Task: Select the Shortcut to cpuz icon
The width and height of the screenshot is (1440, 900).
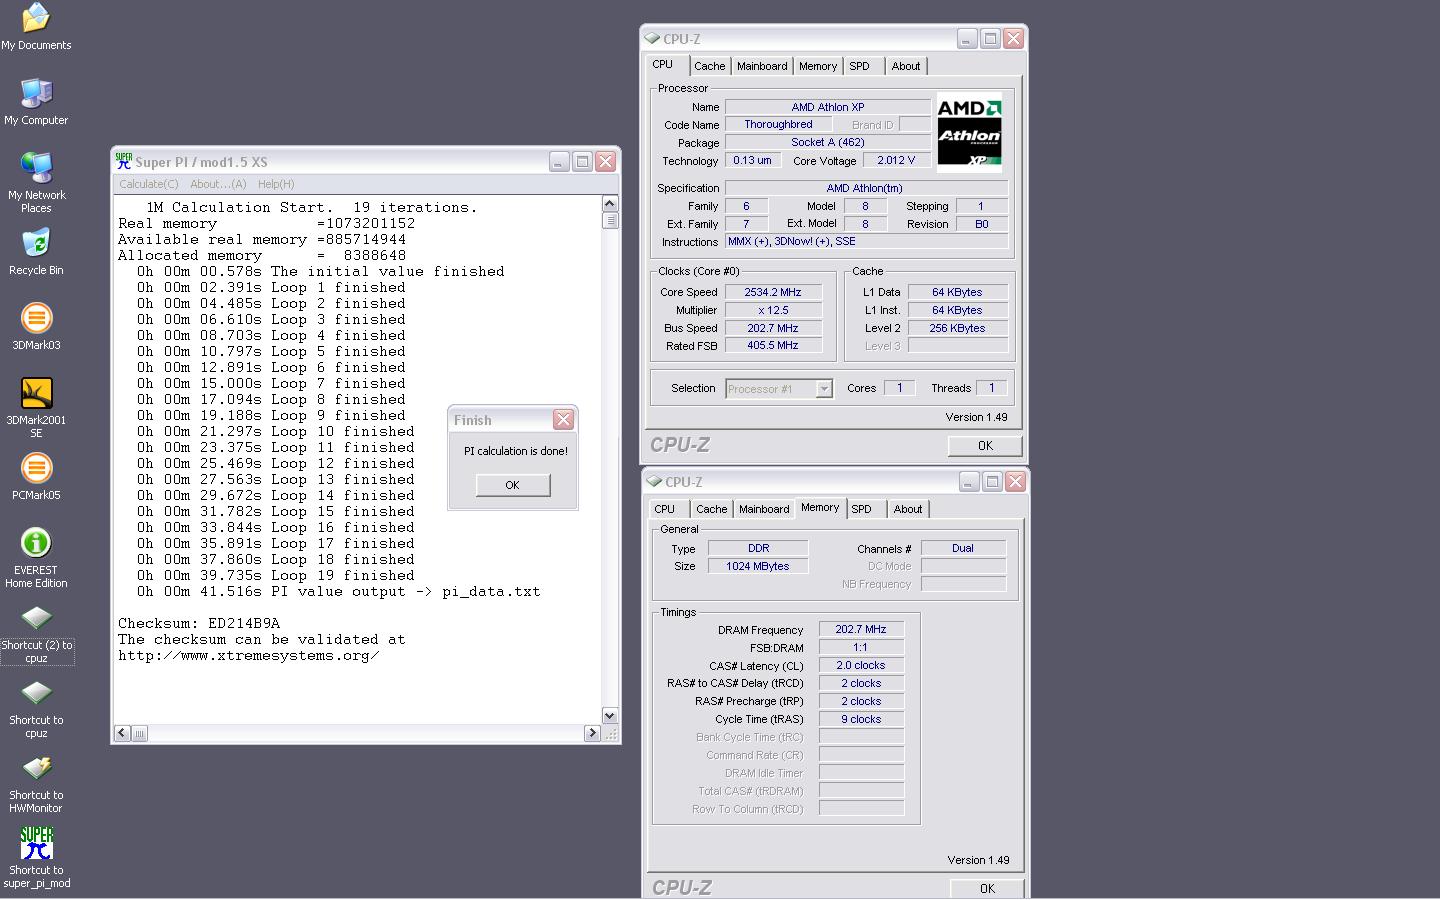Action: [x=36, y=709]
